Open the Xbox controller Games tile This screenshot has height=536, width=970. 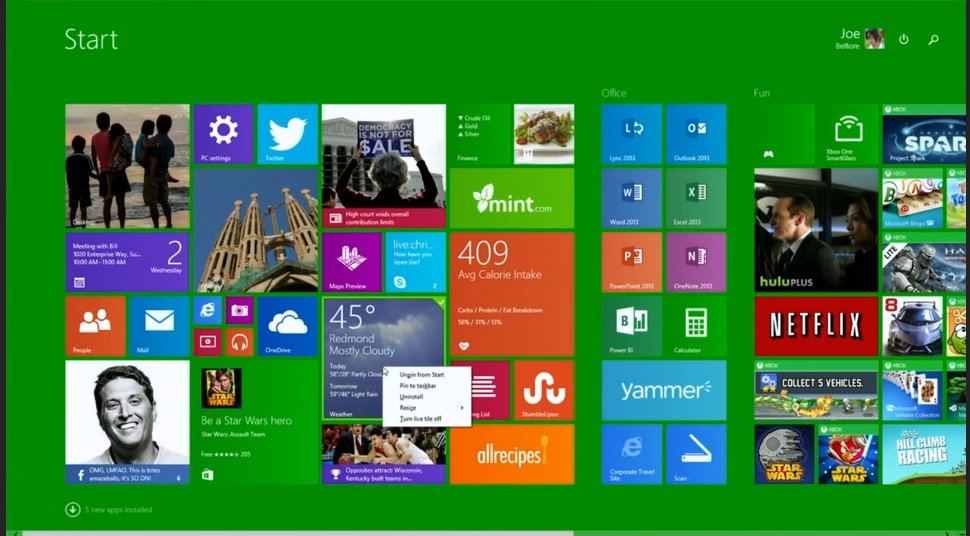tap(784, 134)
